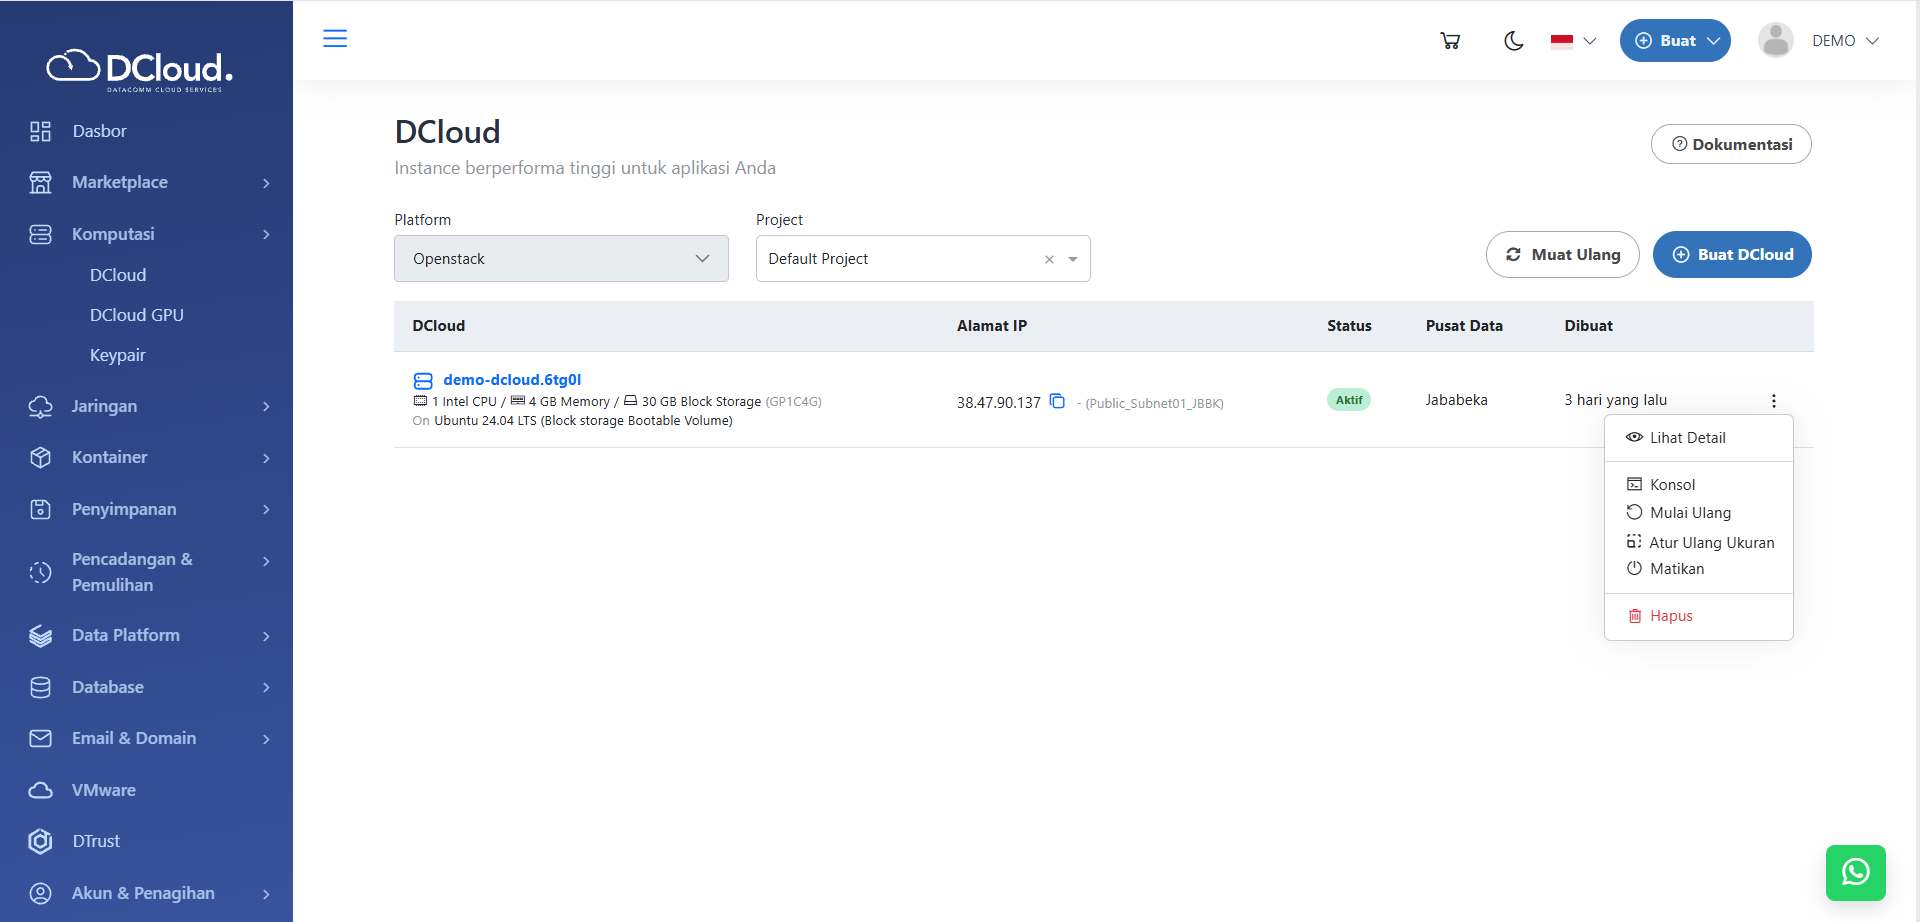
Task: Open the hamburger sidebar menu
Action: [x=335, y=38]
